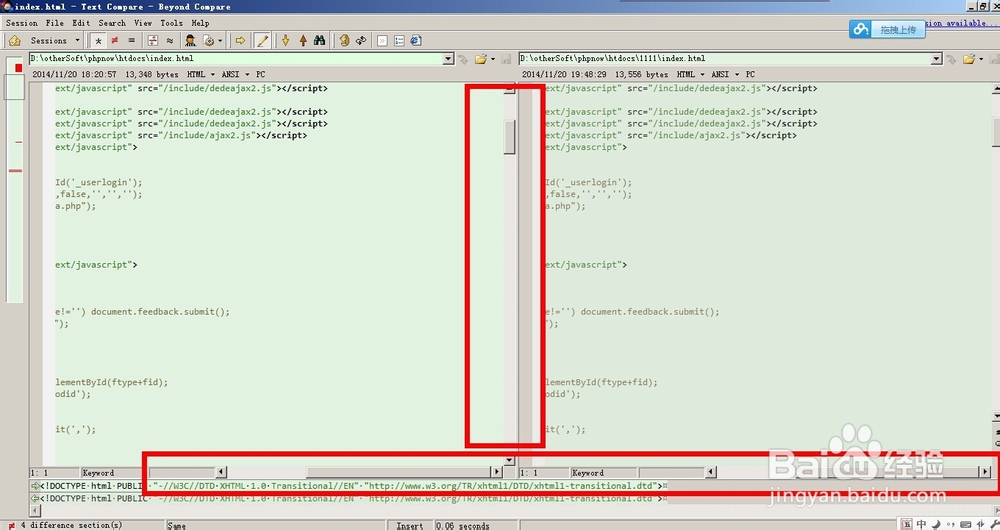Open the Search menu
The height and width of the screenshot is (530, 1000).
[112, 23]
